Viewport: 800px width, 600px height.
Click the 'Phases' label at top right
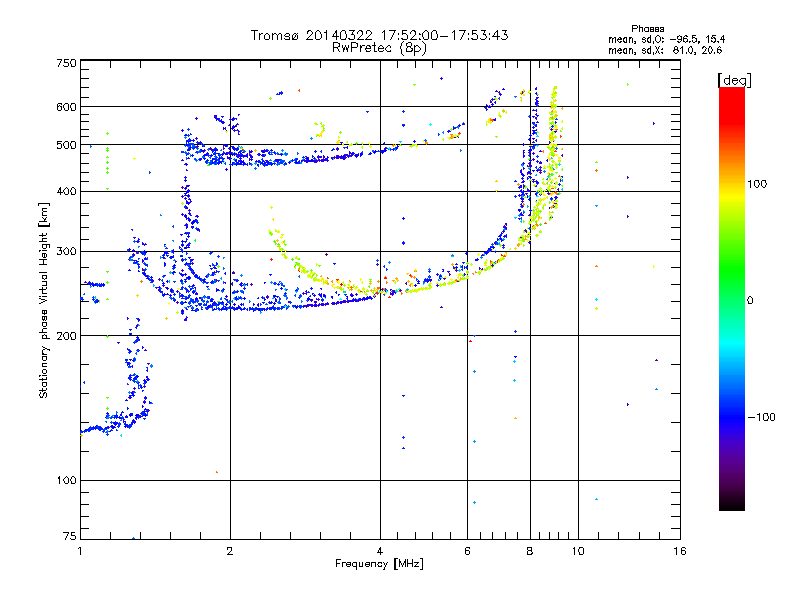click(x=647, y=29)
